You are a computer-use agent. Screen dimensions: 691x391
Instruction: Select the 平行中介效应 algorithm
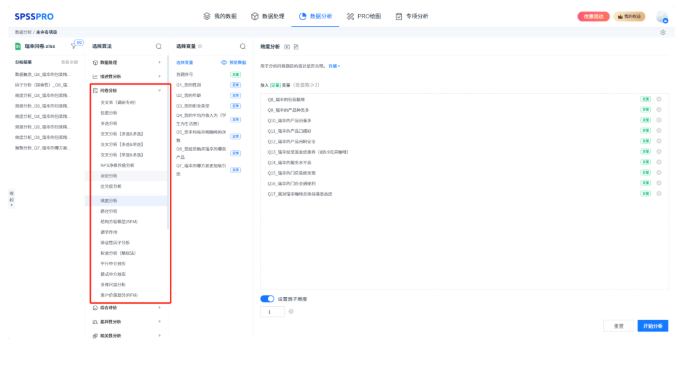(x=113, y=264)
